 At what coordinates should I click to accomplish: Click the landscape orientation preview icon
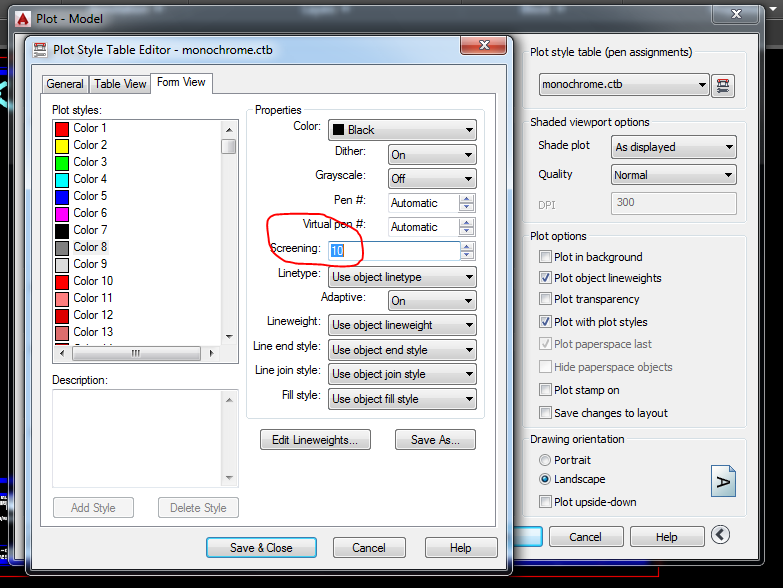[x=723, y=481]
